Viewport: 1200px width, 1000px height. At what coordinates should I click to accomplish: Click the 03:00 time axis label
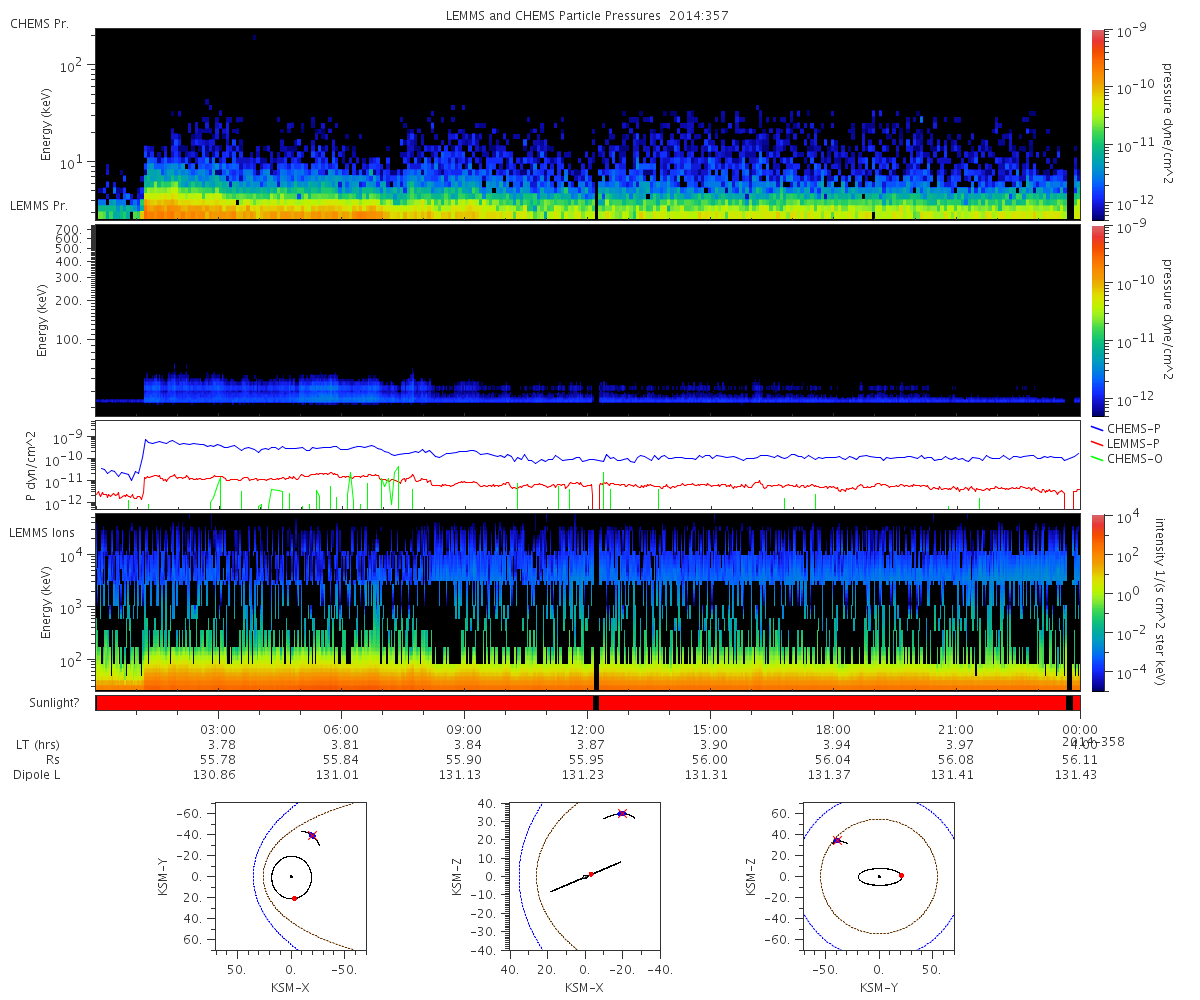(x=219, y=729)
